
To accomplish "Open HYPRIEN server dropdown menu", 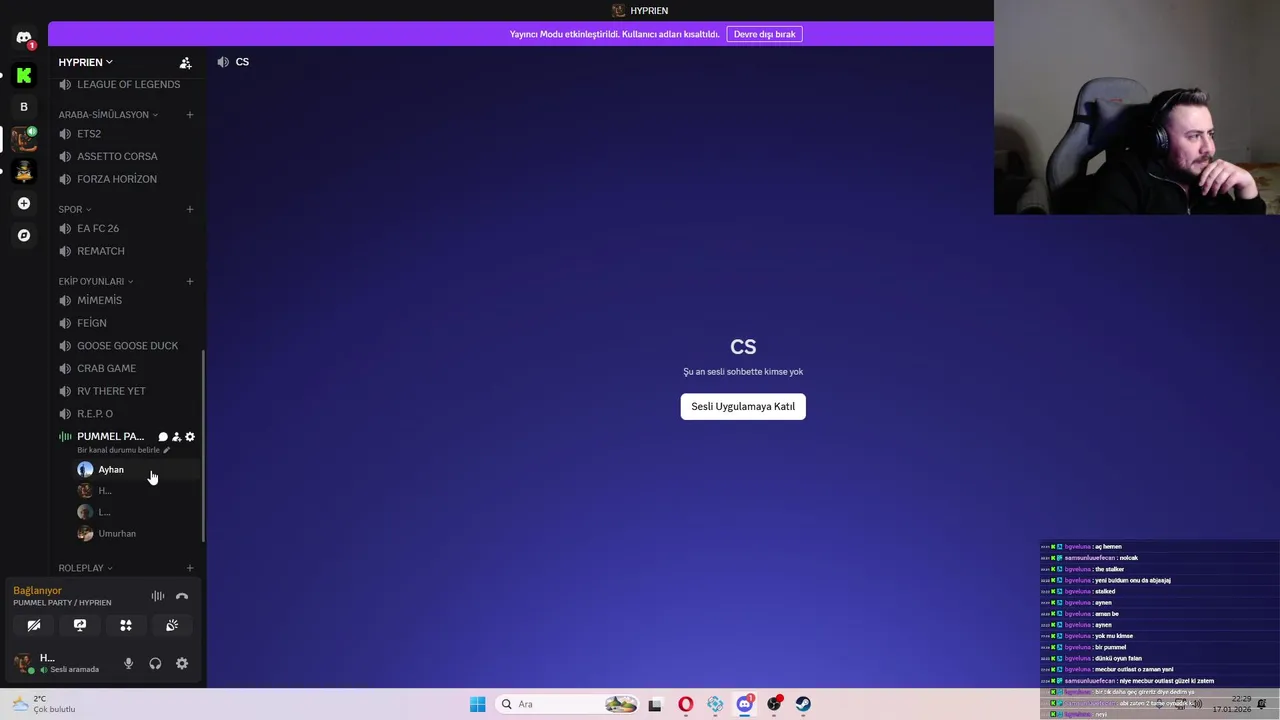I will click(x=86, y=62).
